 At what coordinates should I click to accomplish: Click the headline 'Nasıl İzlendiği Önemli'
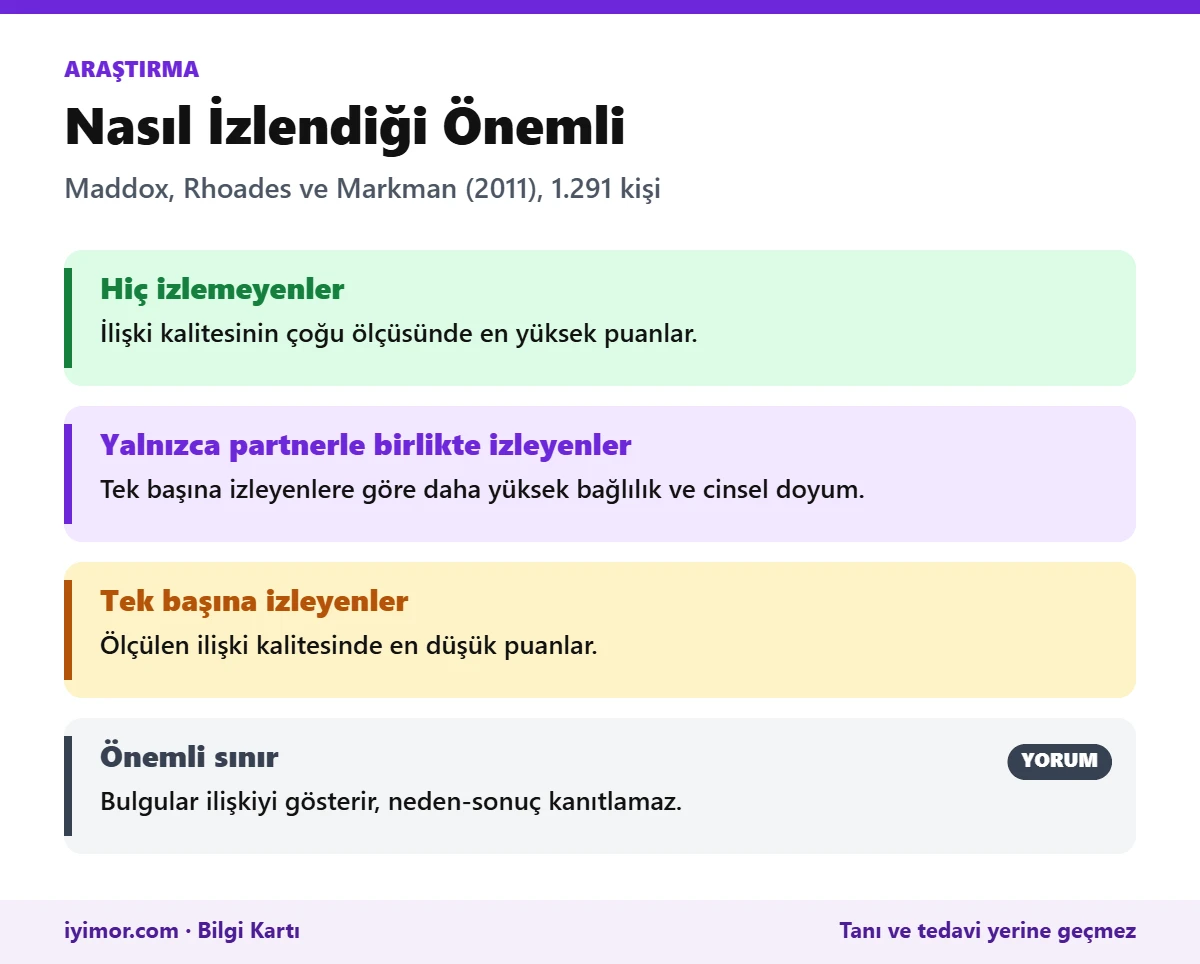pyautogui.click(x=345, y=127)
